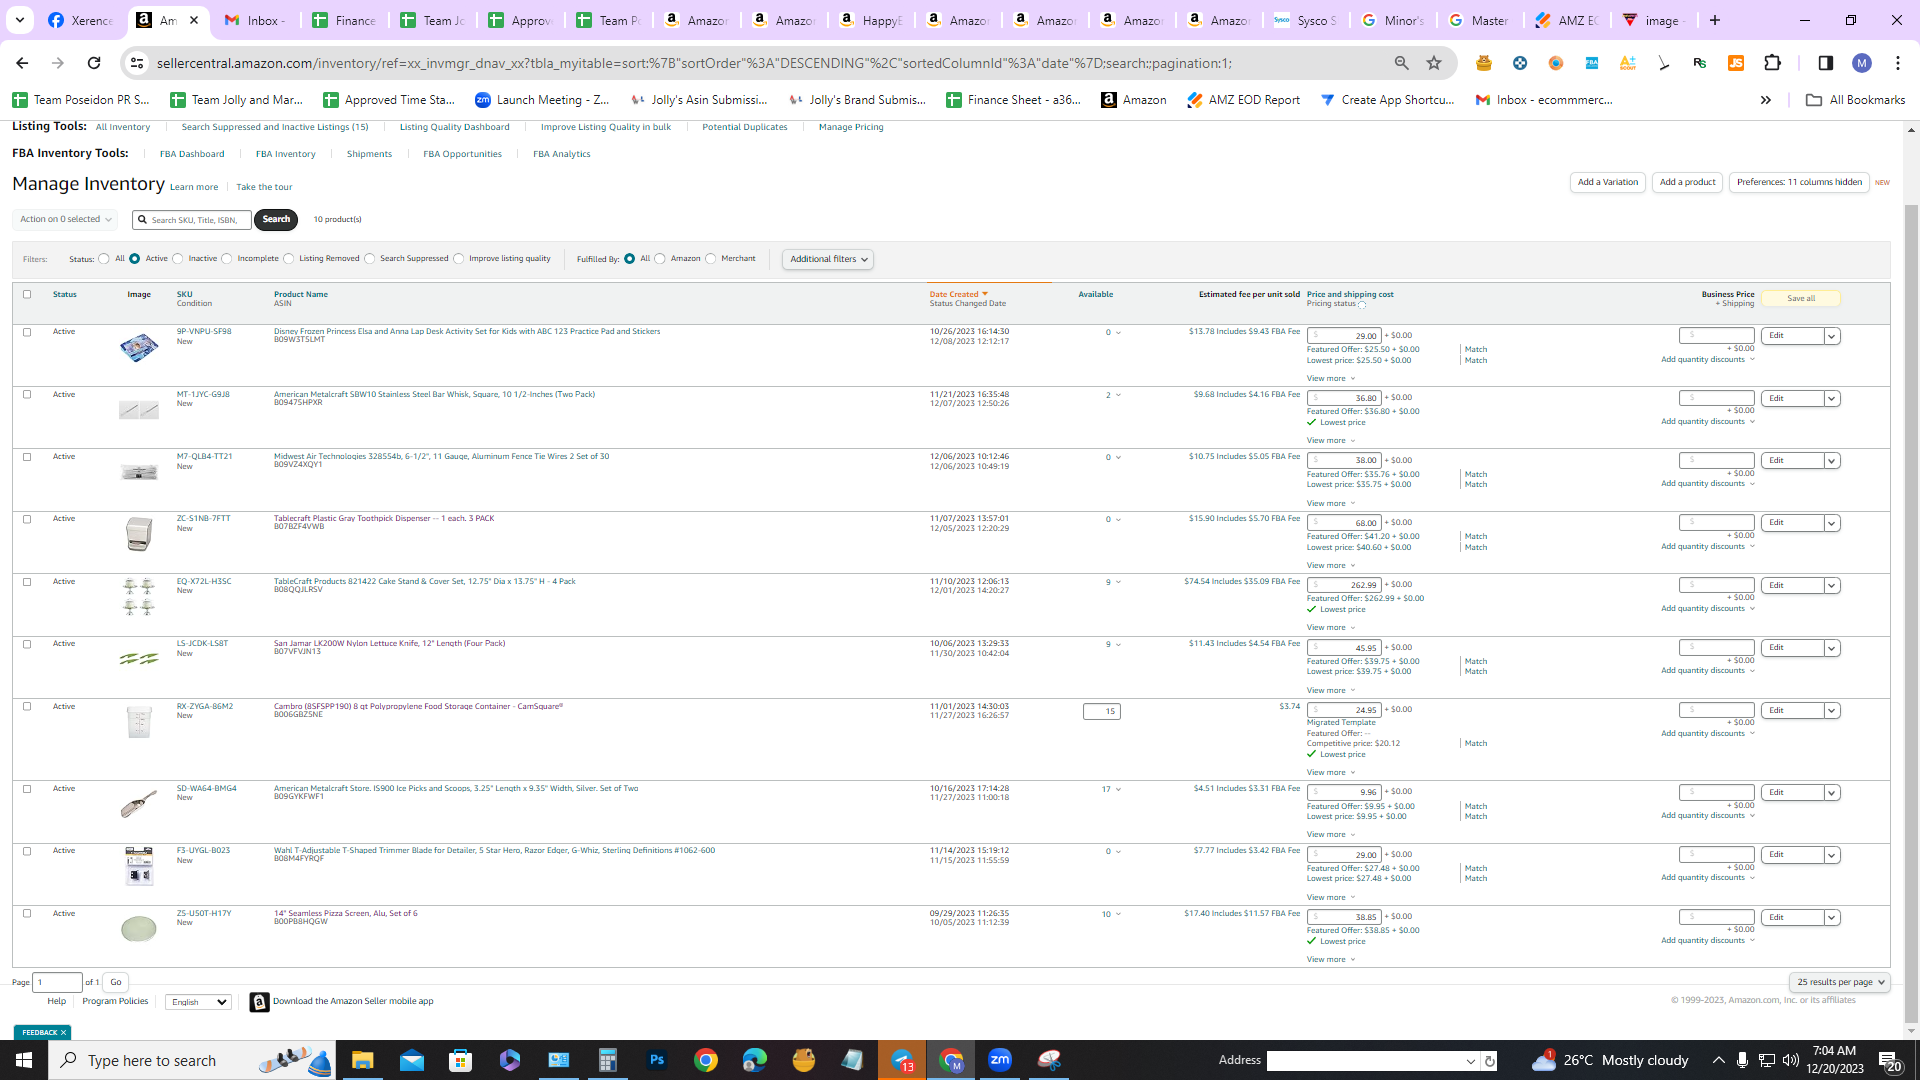Open the Calculator app in taskbar
The image size is (1920, 1080).
coord(607,1060)
